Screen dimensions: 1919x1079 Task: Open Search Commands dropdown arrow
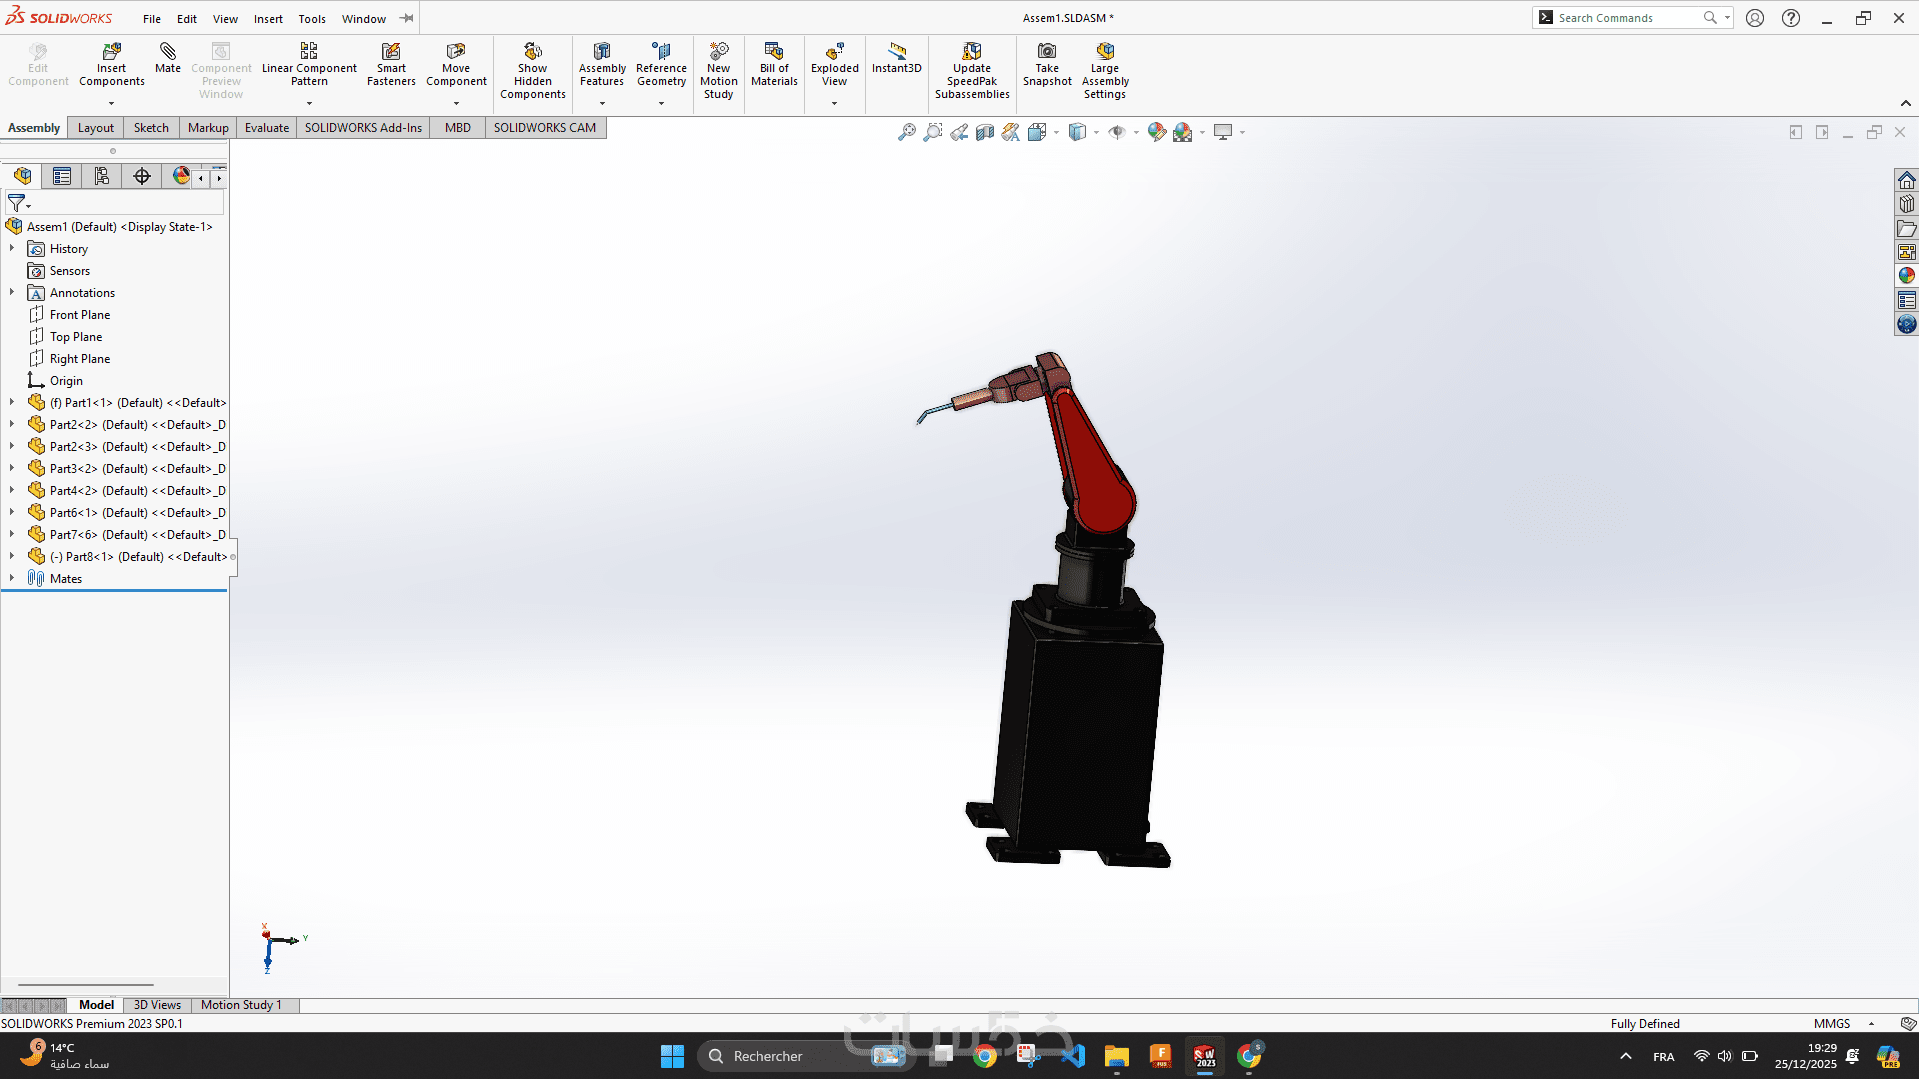click(x=1727, y=18)
